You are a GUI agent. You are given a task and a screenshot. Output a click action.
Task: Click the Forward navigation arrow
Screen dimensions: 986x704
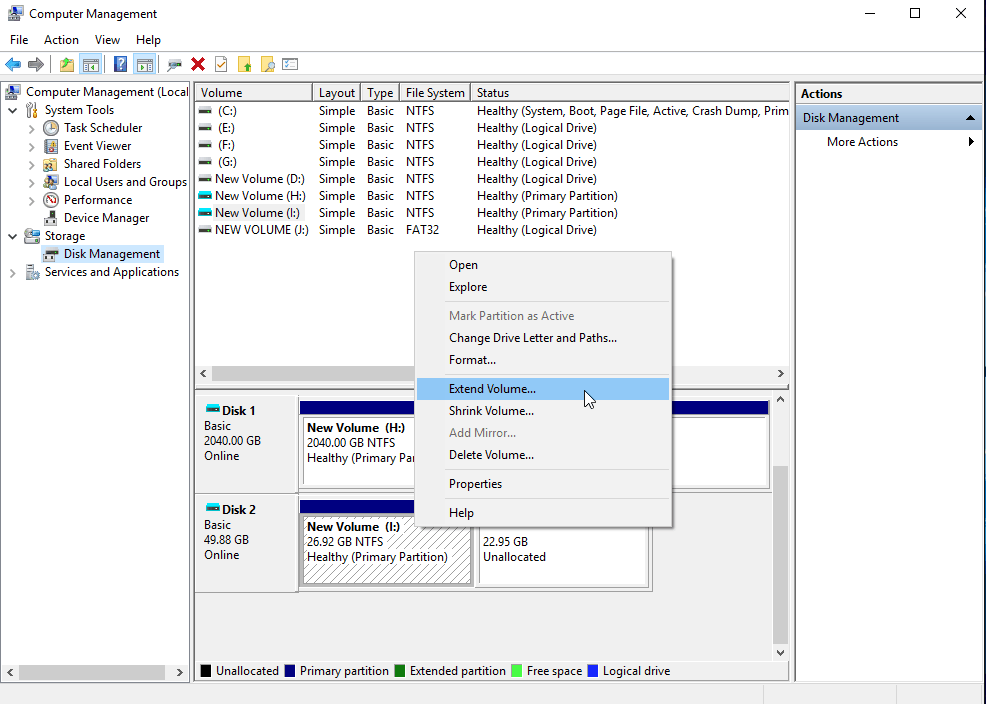pyautogui.click(x=38, y=63)
